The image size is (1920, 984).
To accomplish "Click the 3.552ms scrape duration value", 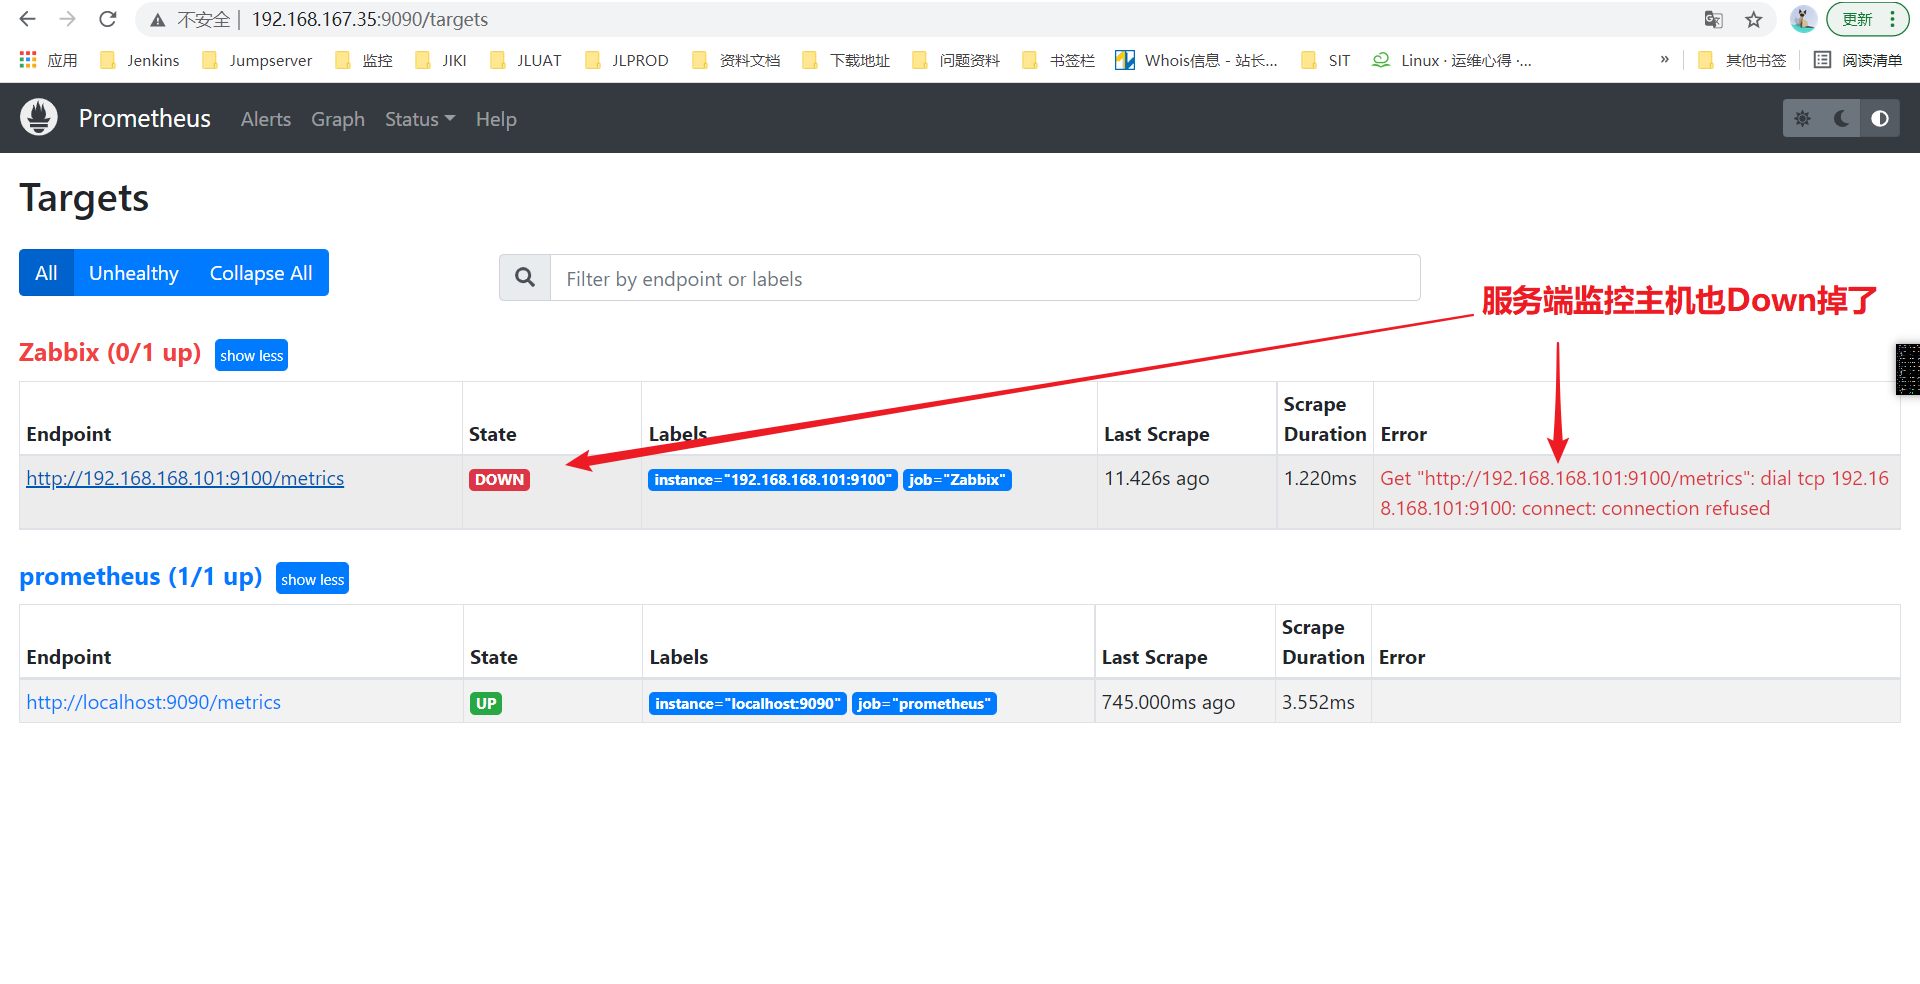I will click(1318, 702).
